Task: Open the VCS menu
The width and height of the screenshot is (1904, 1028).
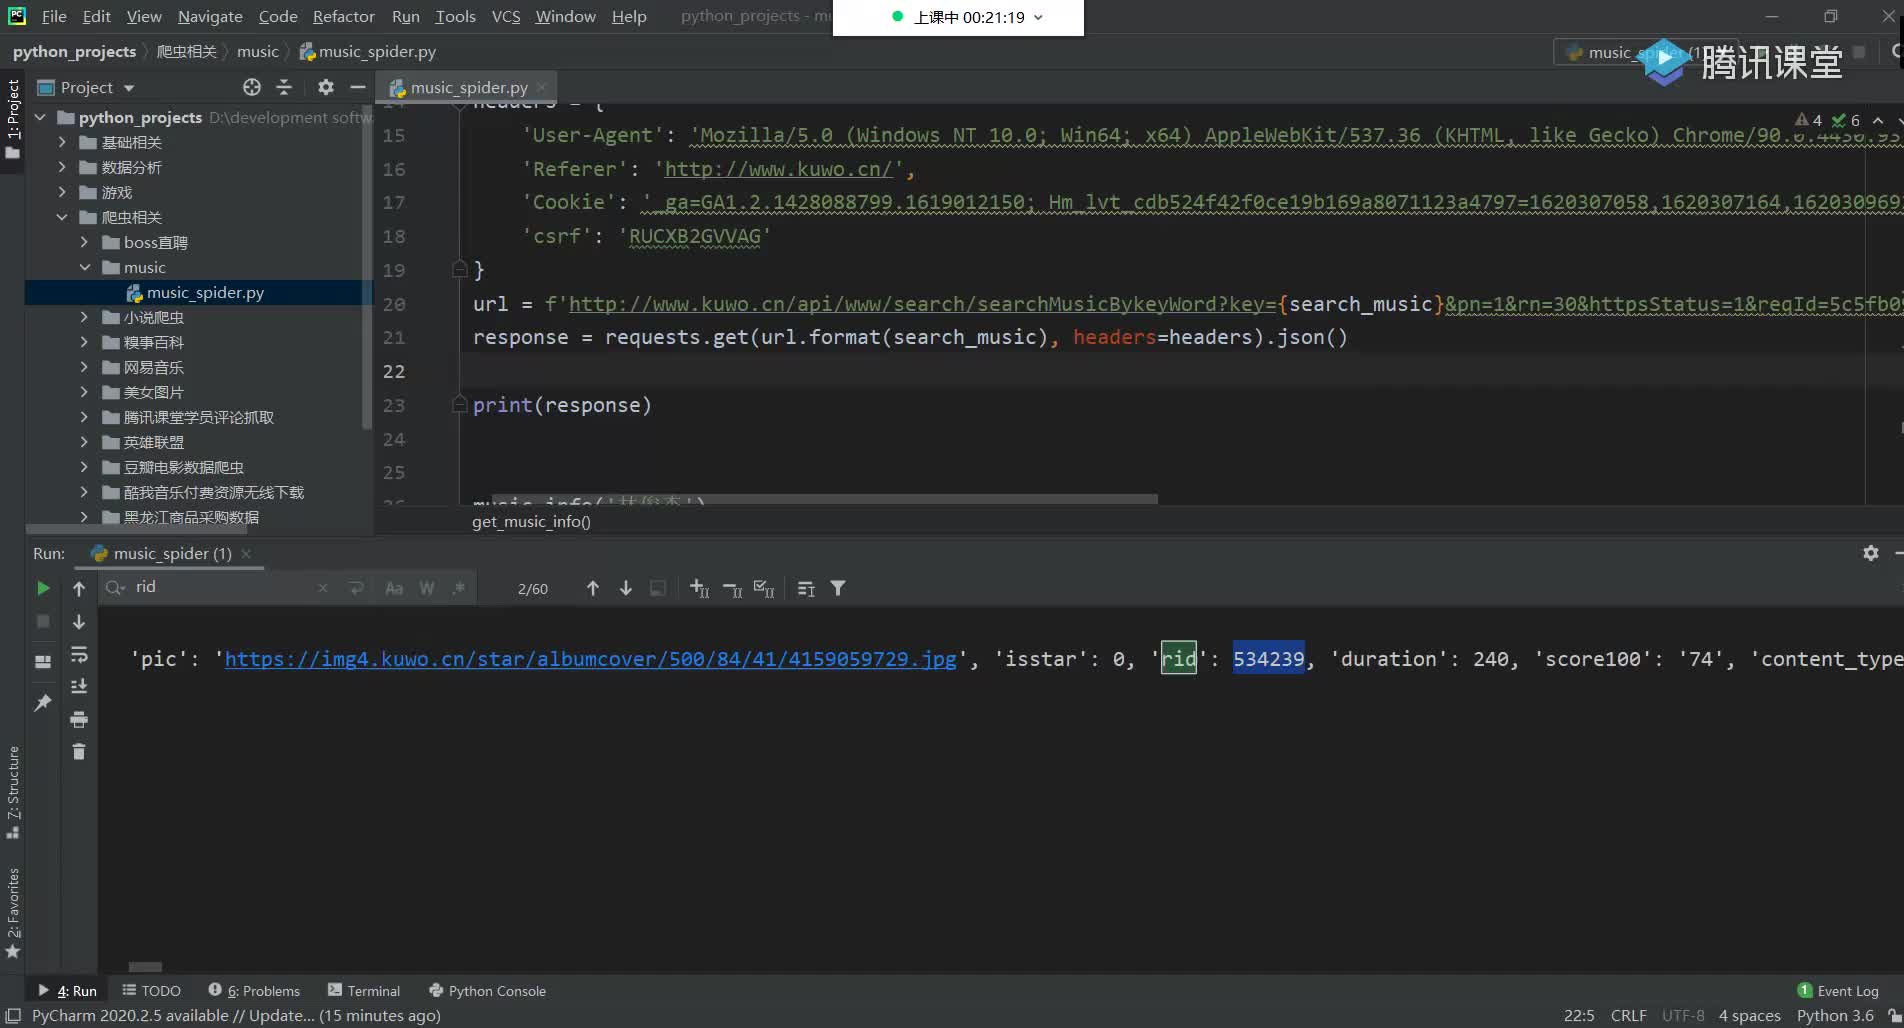Action: [x=506, y=16]
